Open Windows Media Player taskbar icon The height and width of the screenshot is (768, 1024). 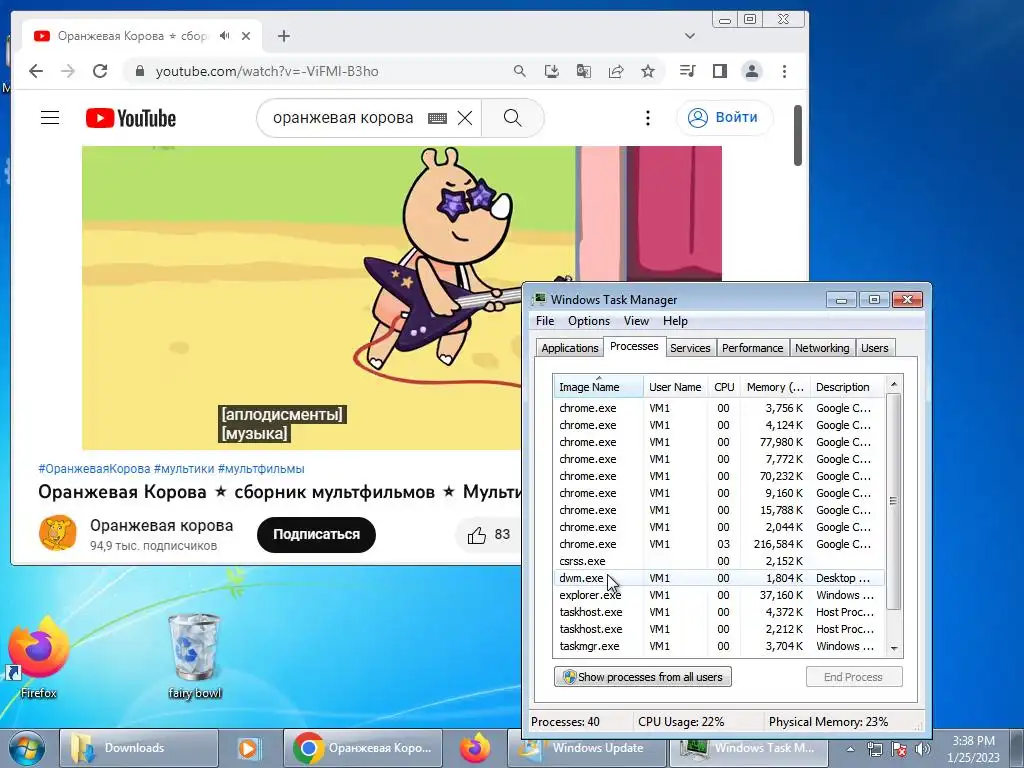248,748
